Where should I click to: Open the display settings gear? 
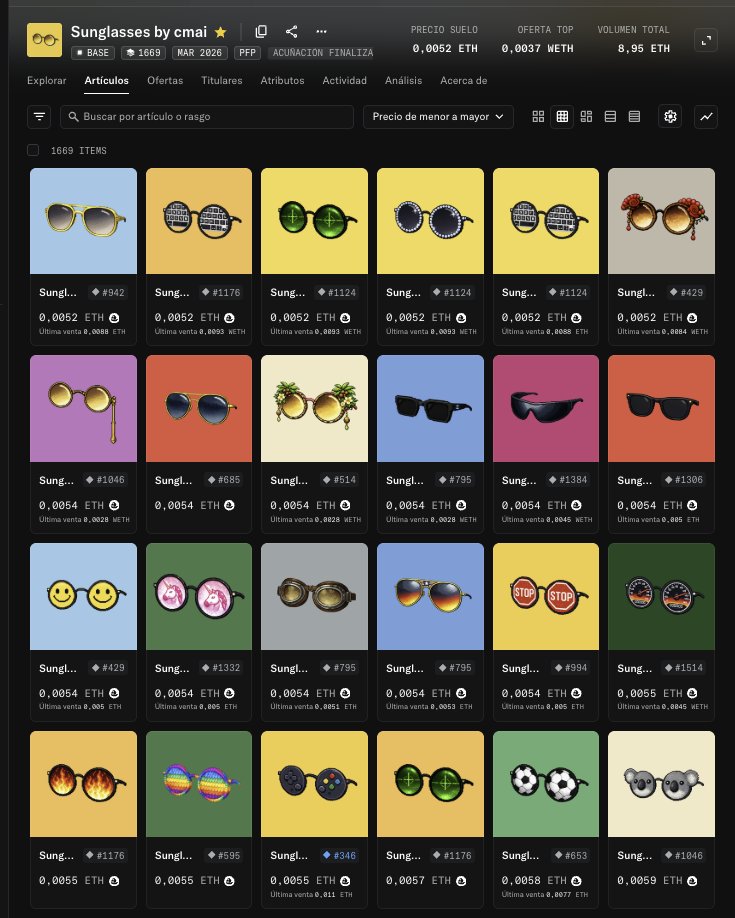coord(670,117)
